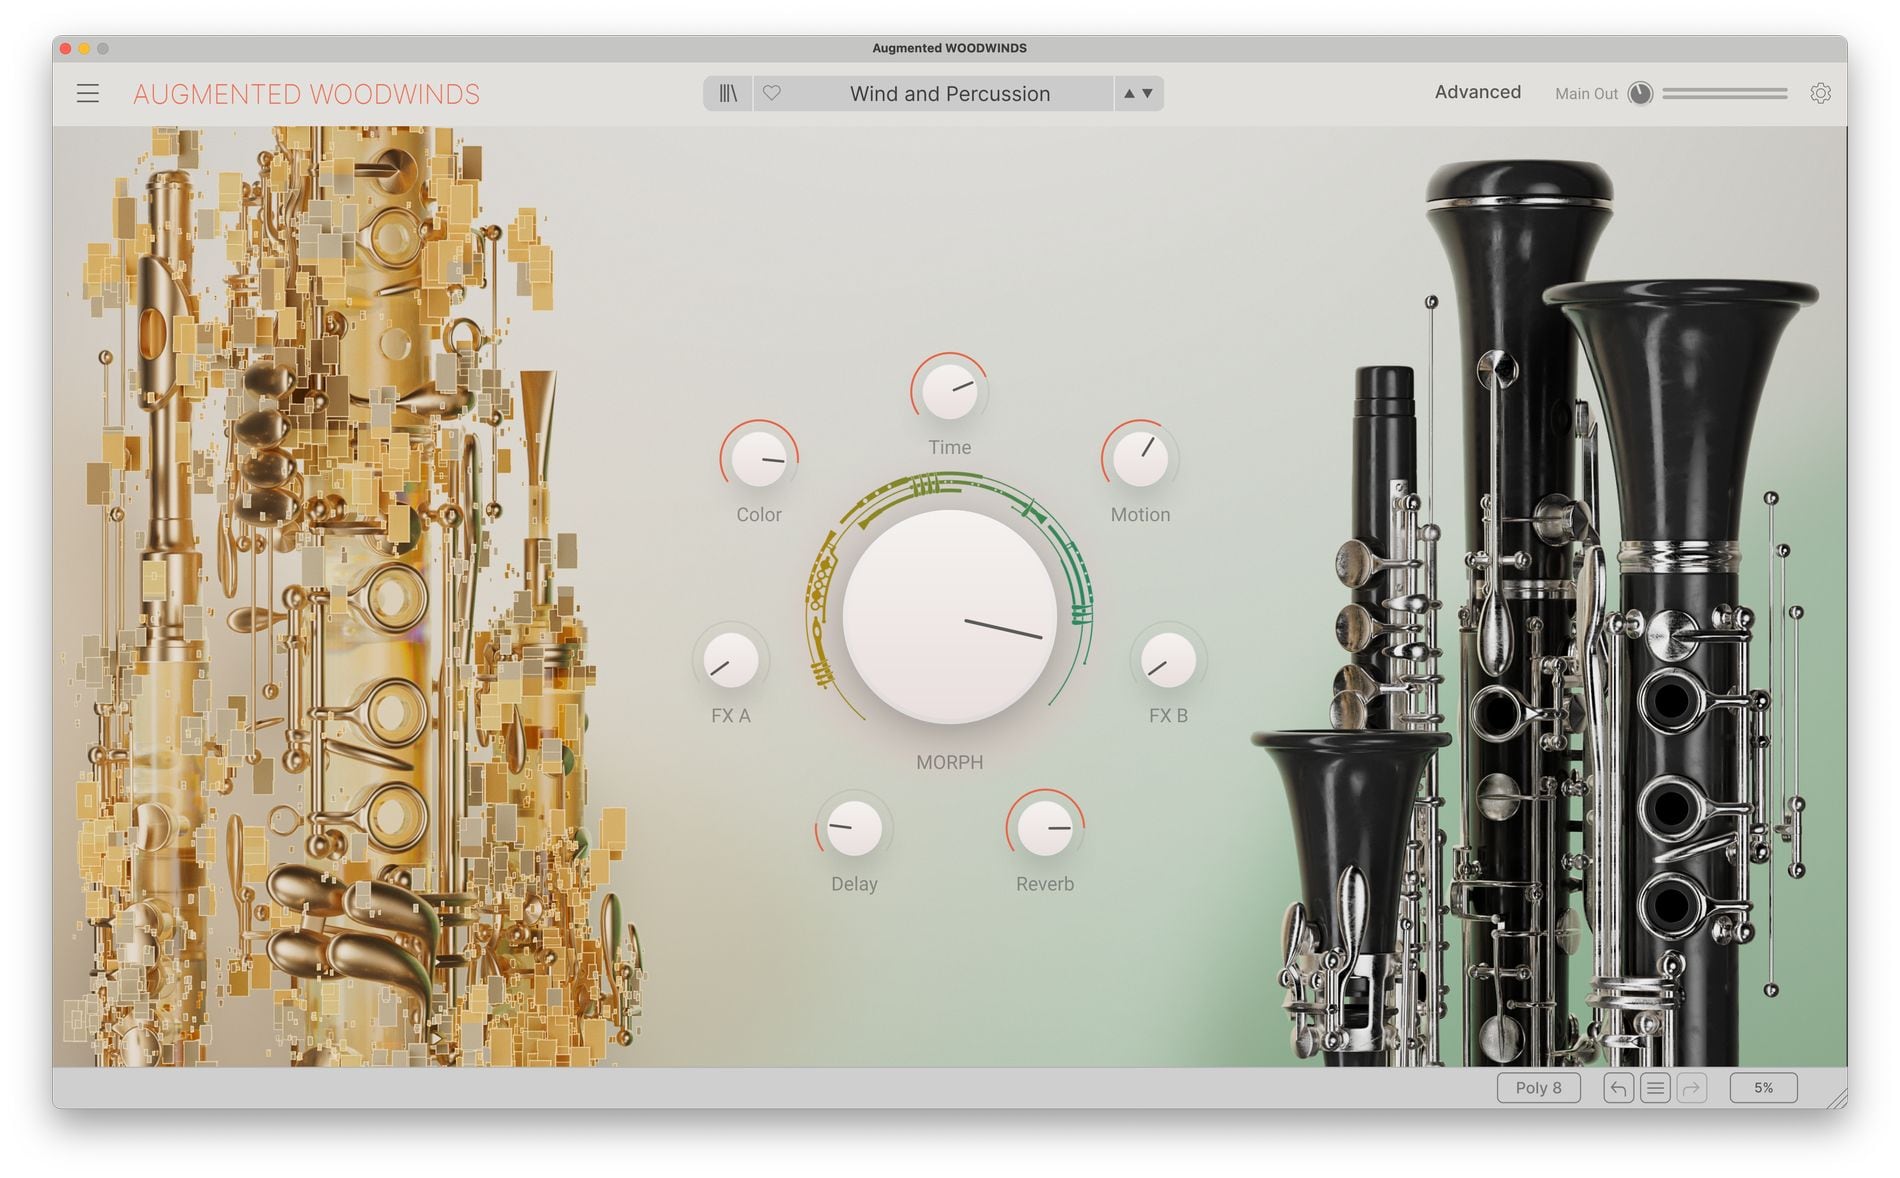Minimize window with yellow button

click(x=84, y=48)
